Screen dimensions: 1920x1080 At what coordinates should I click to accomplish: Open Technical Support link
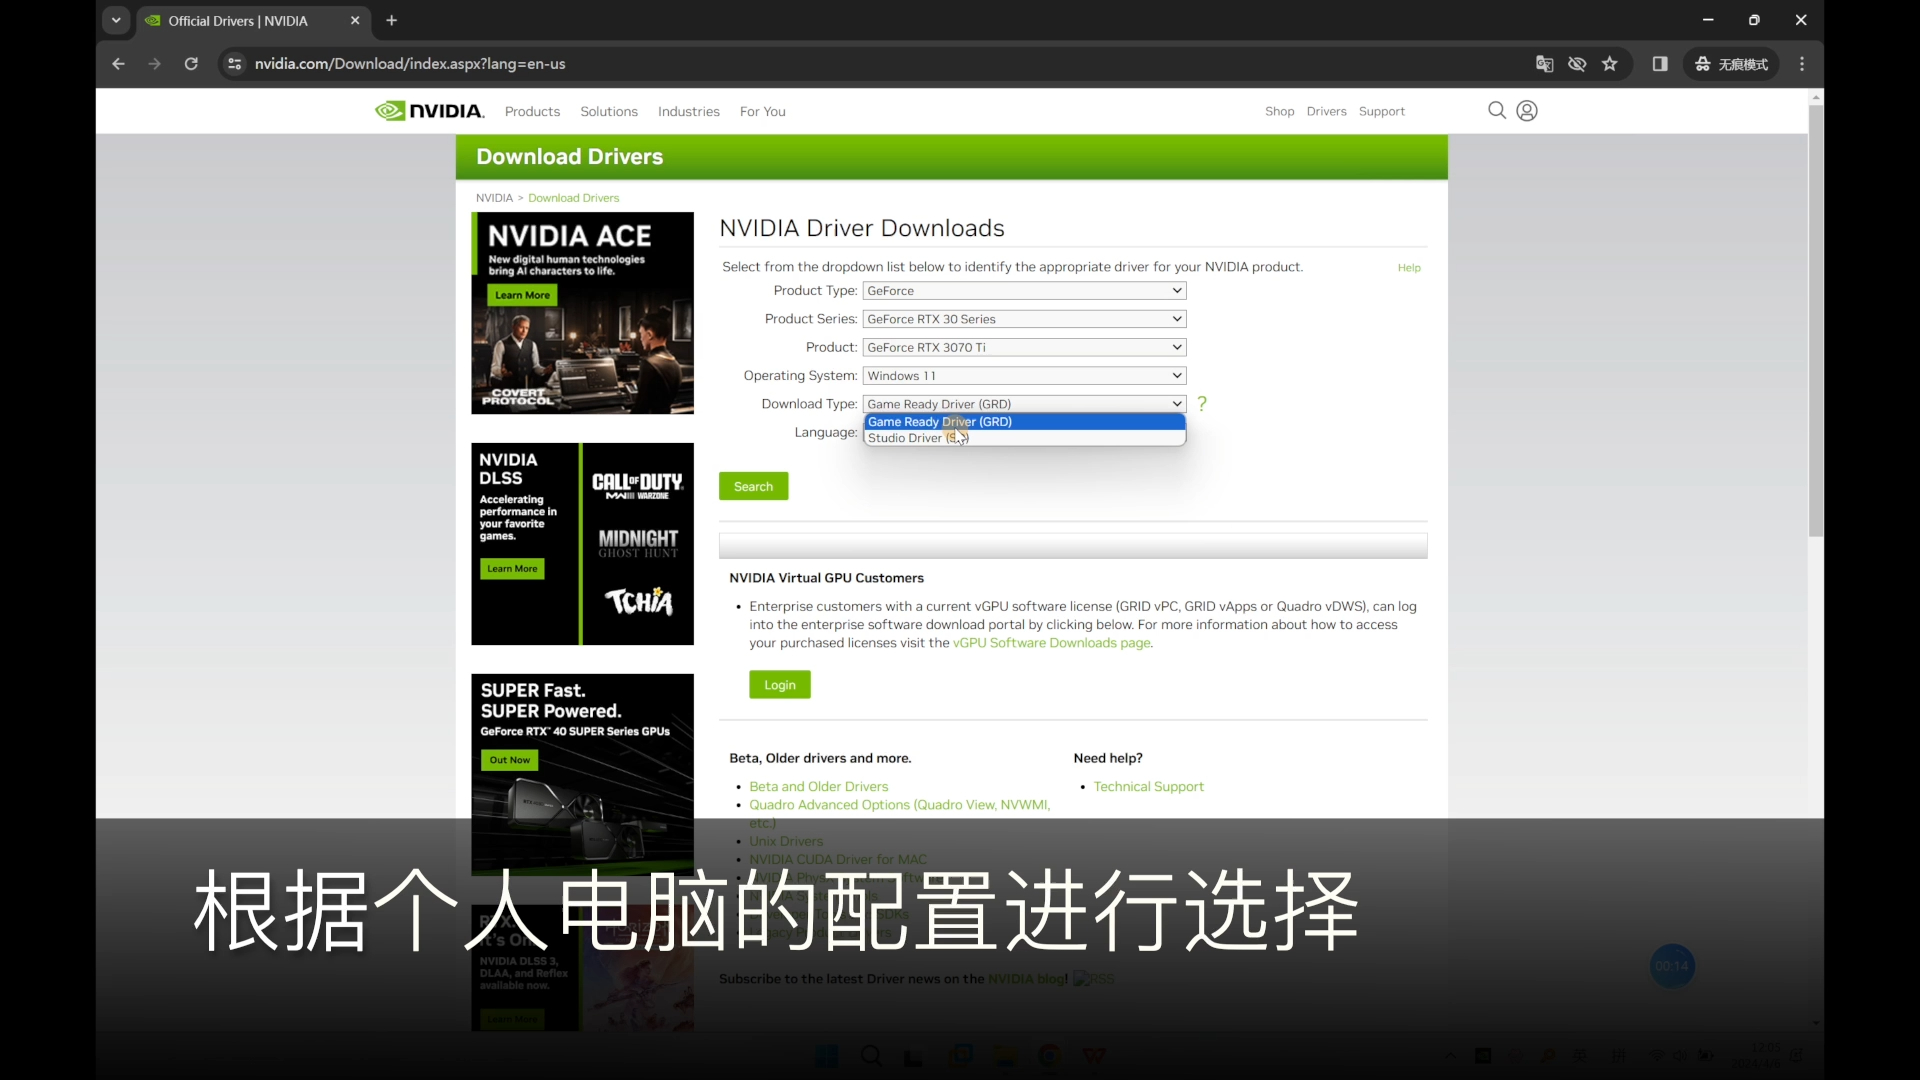(1149, 787)
